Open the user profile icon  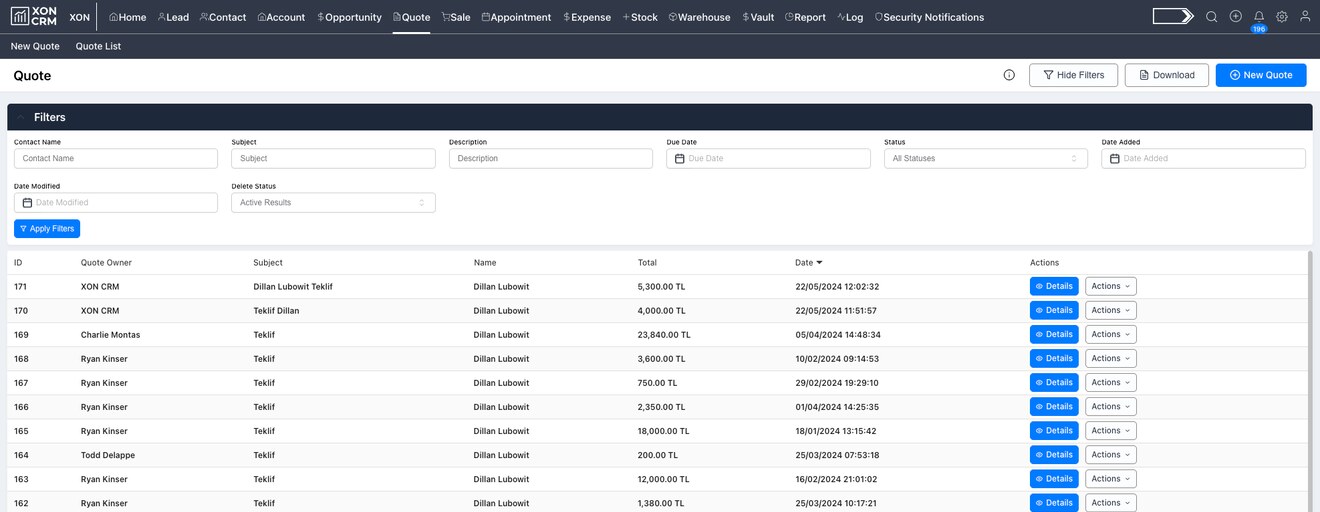pos(1305,17)
